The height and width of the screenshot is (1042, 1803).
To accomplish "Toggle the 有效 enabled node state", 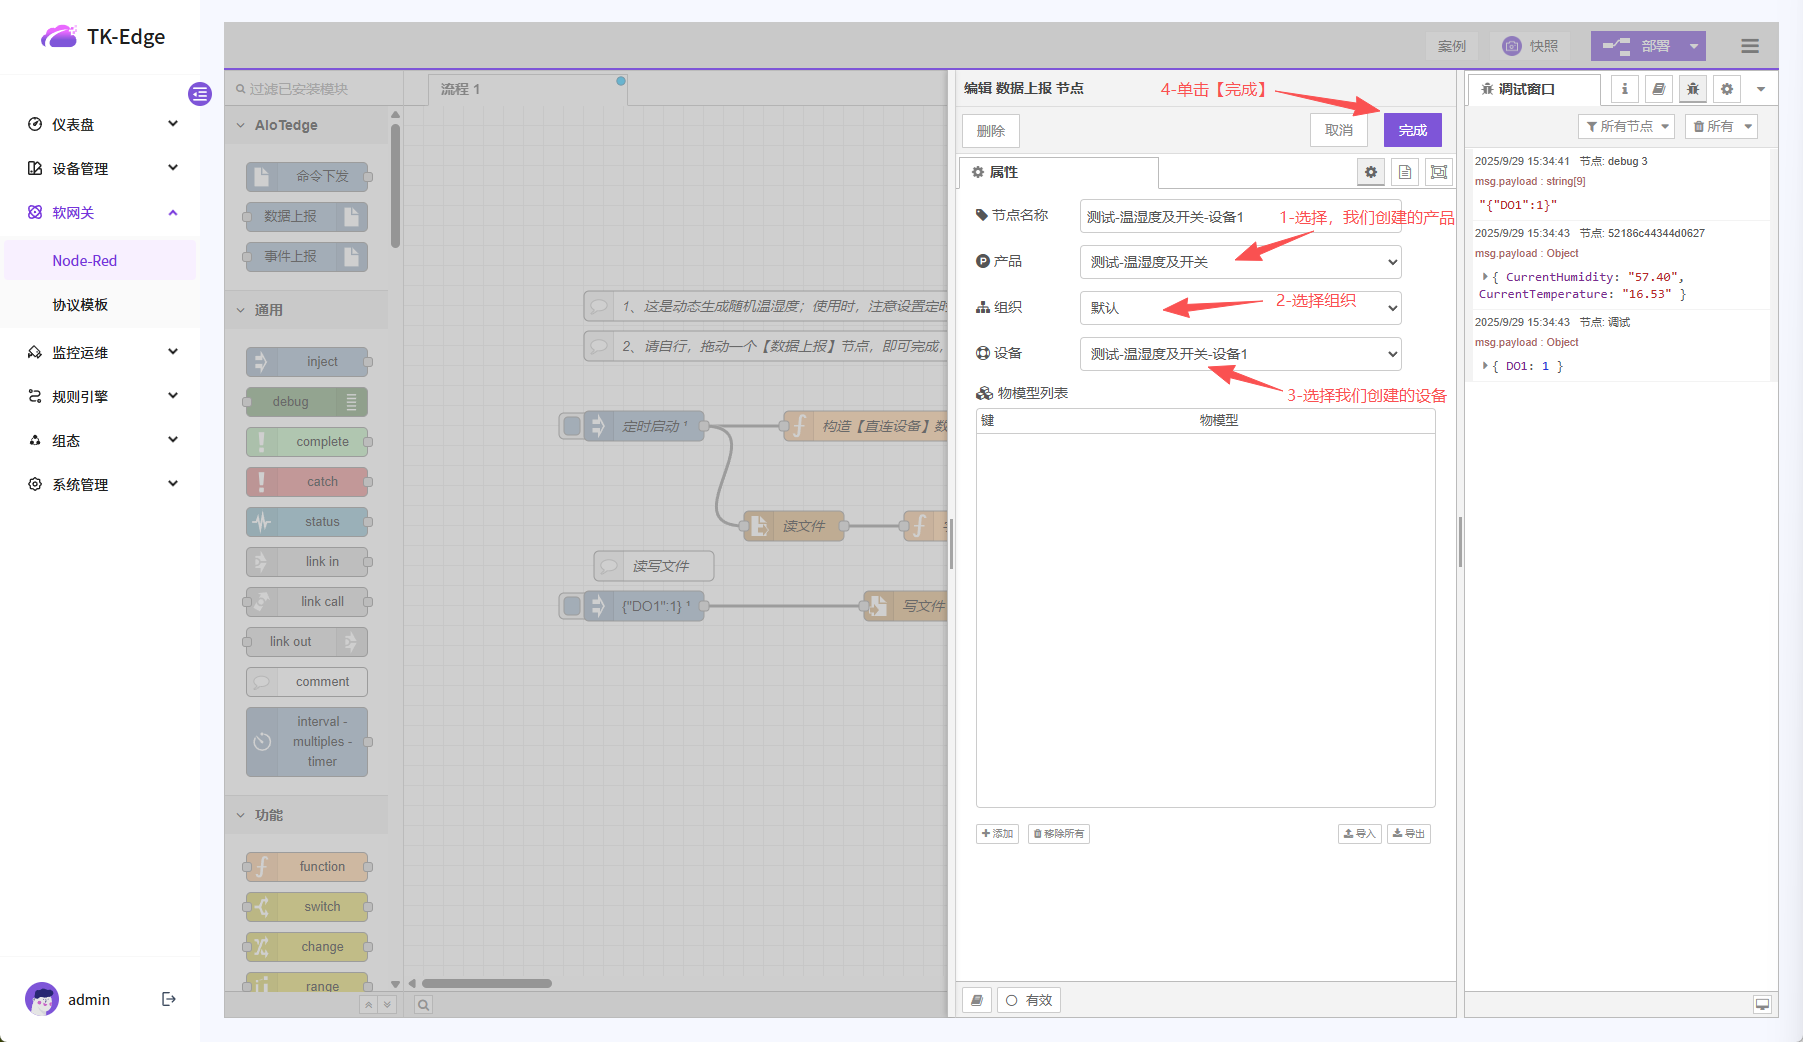I will (1029, 1000).
